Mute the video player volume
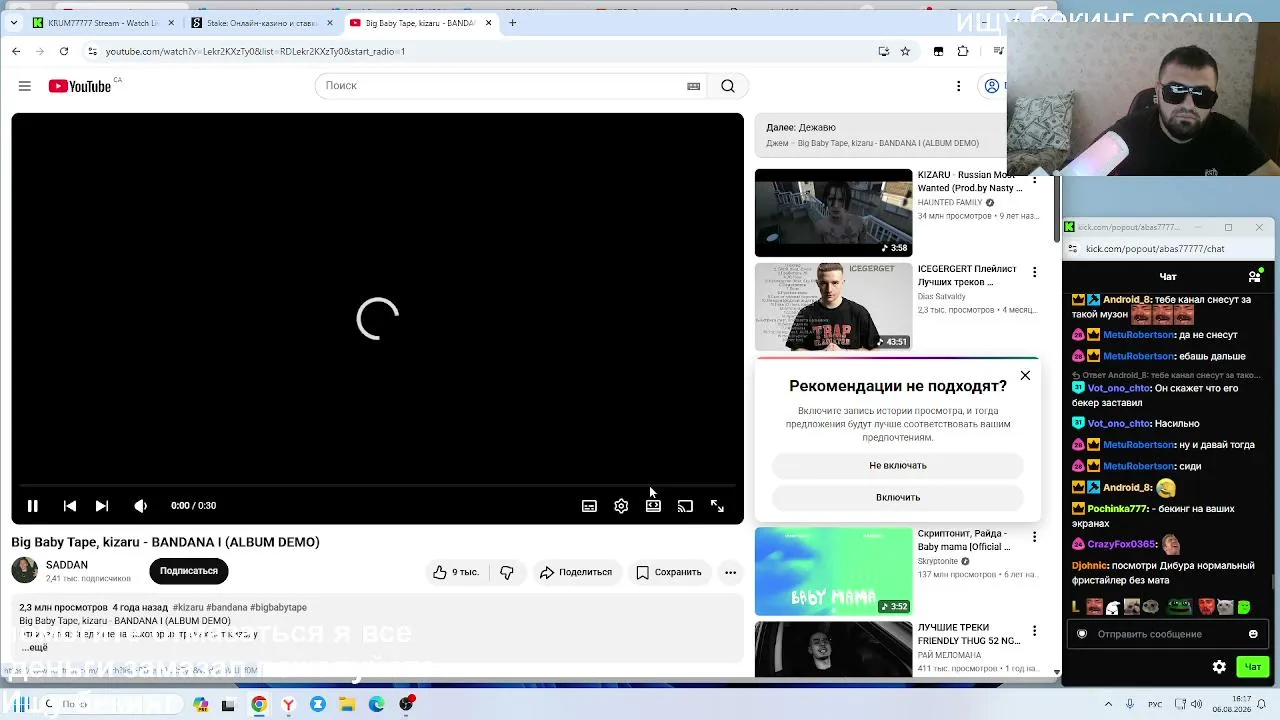 pos(140,506)
